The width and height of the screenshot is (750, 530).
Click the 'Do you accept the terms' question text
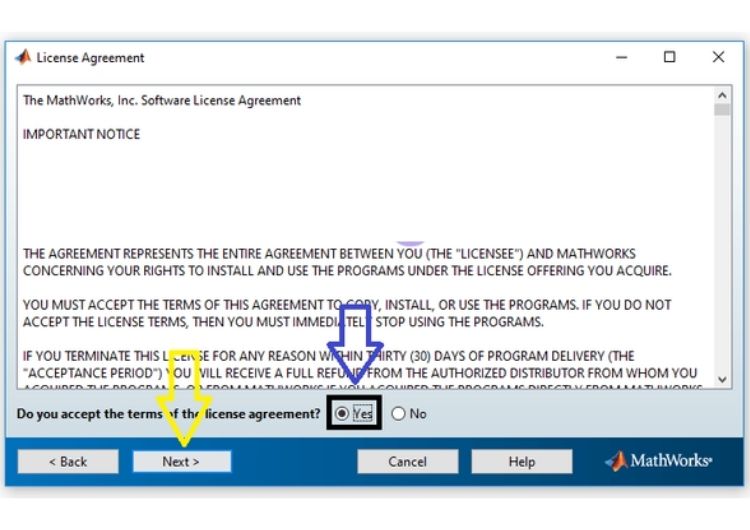(168, 414)
